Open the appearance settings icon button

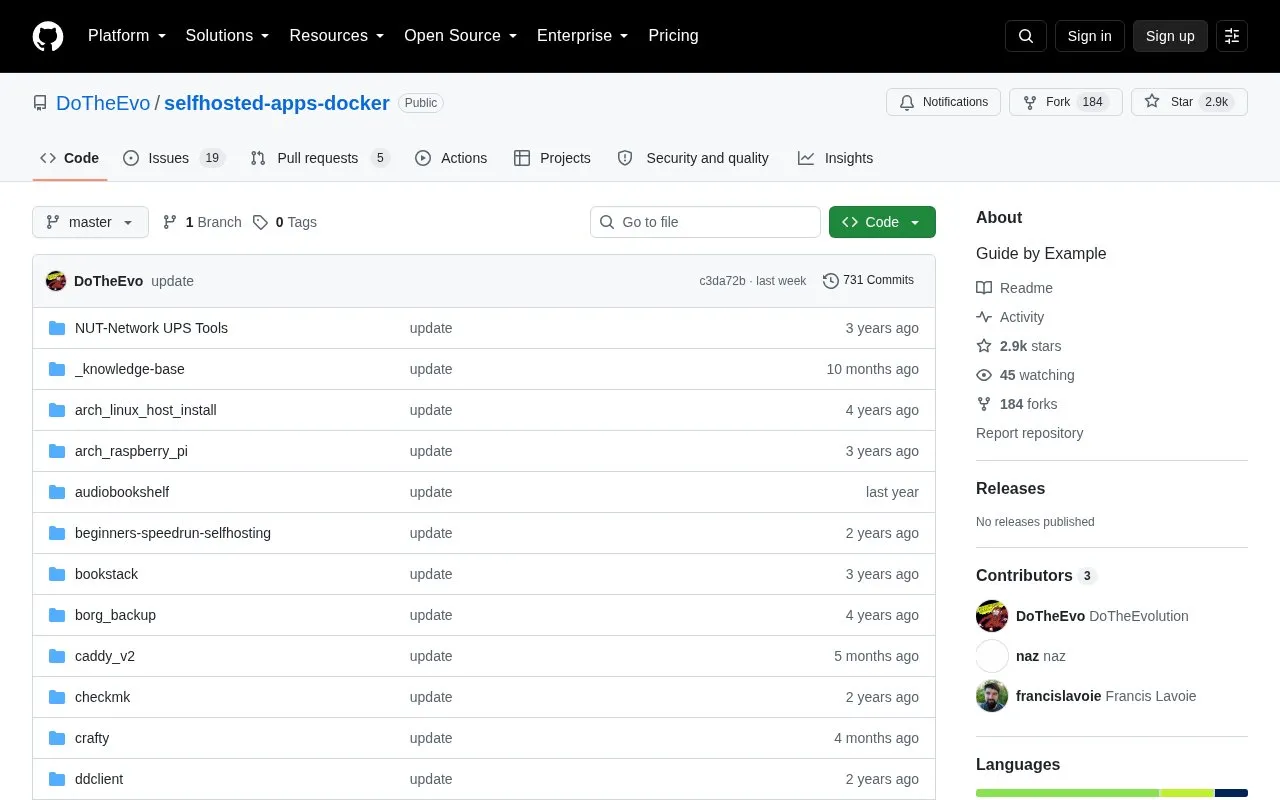[1232, 36]
